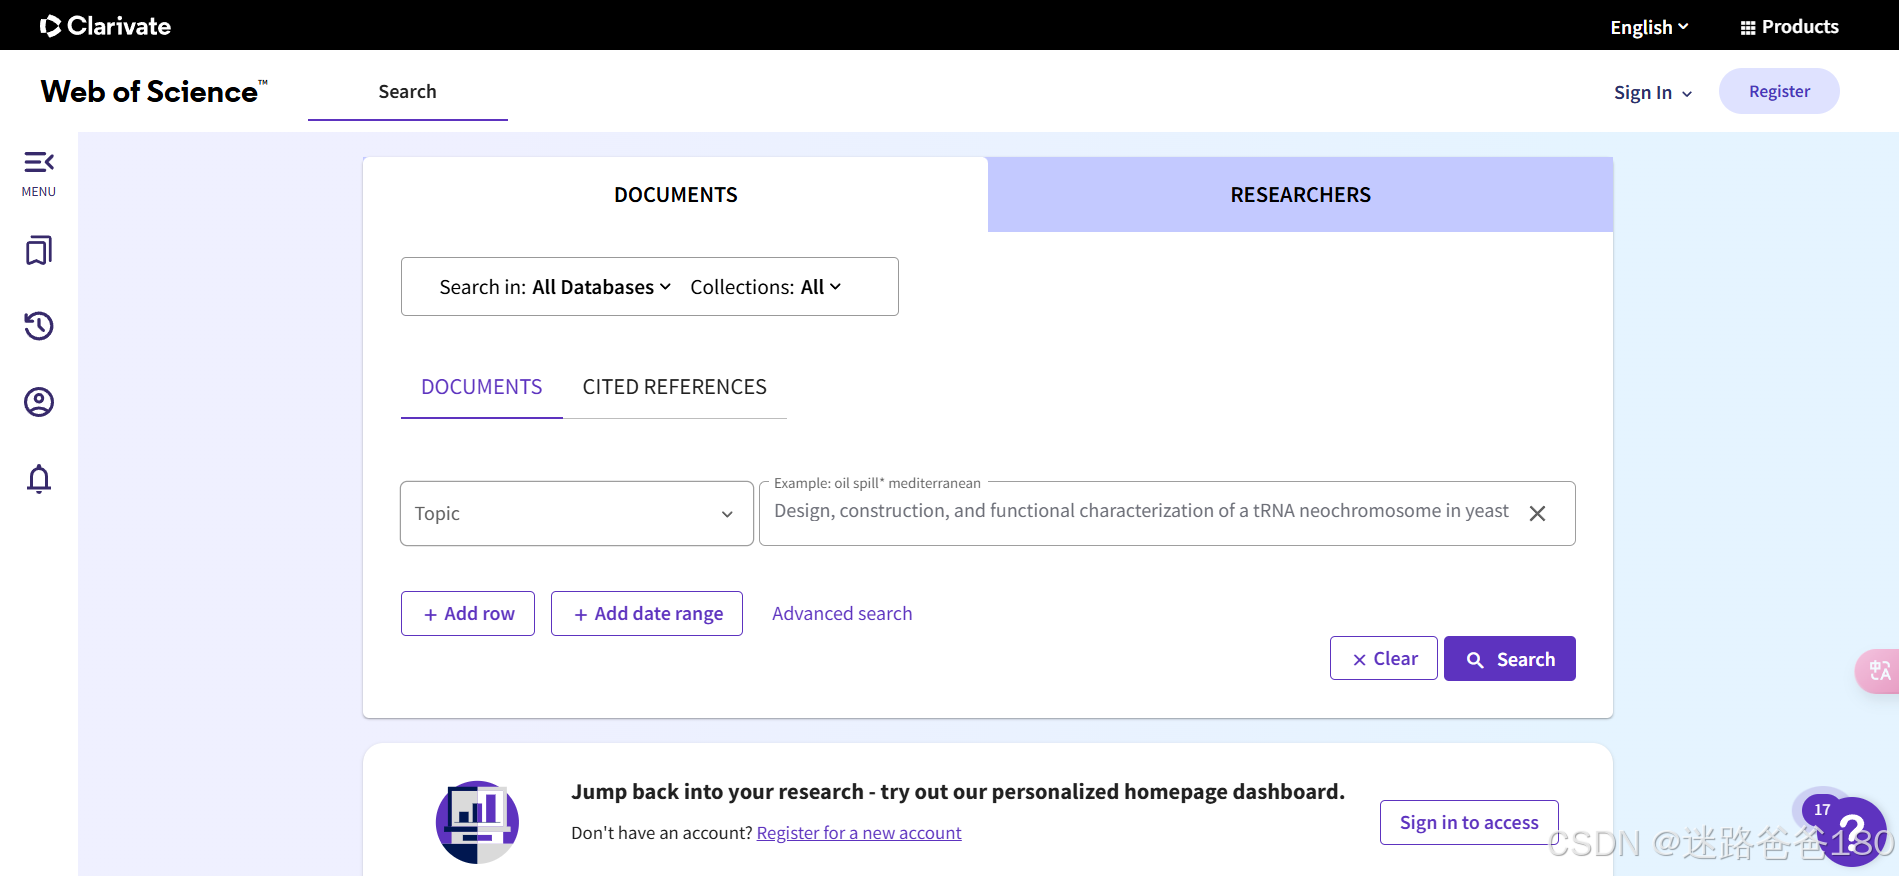Open the alerts bell icon
This screenshot has width=1899, height=876.
(x=39, y=479)
